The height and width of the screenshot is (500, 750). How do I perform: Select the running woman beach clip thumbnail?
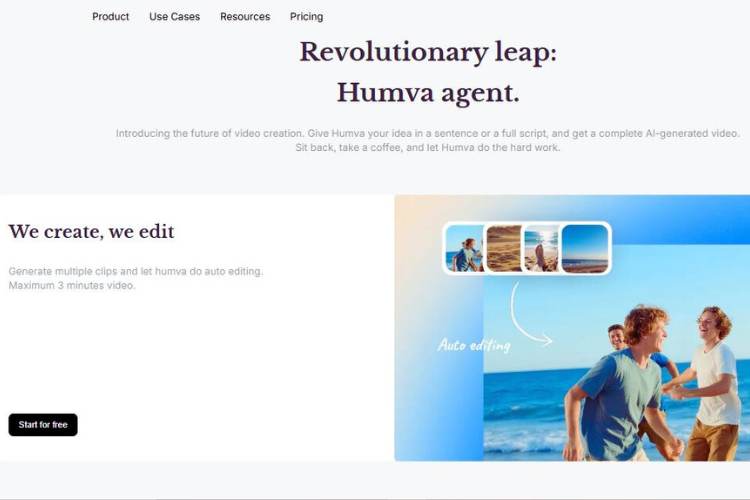tap(464, 248)
